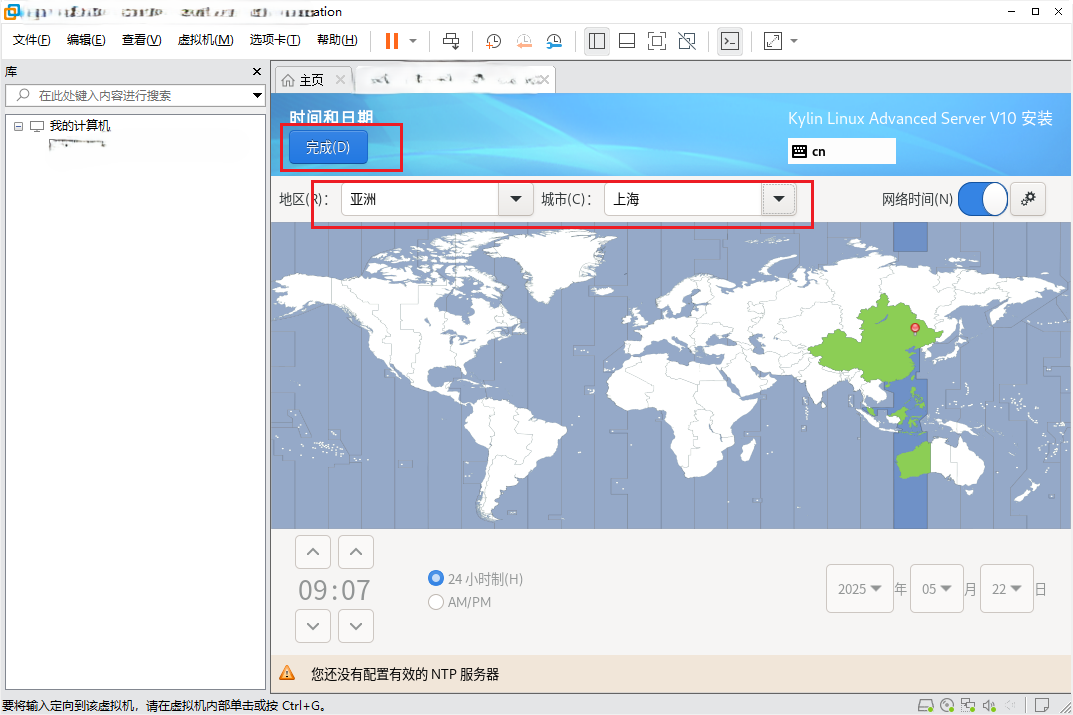Take a snapshot of the virtual machine
The height and width of the screenshot is (715, 1073).
[493, 41]
